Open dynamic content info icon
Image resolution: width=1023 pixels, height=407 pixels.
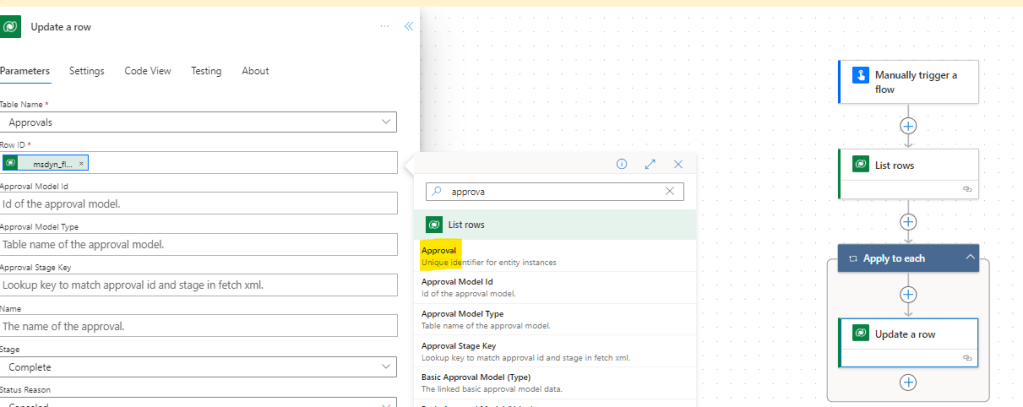(622, 164)
